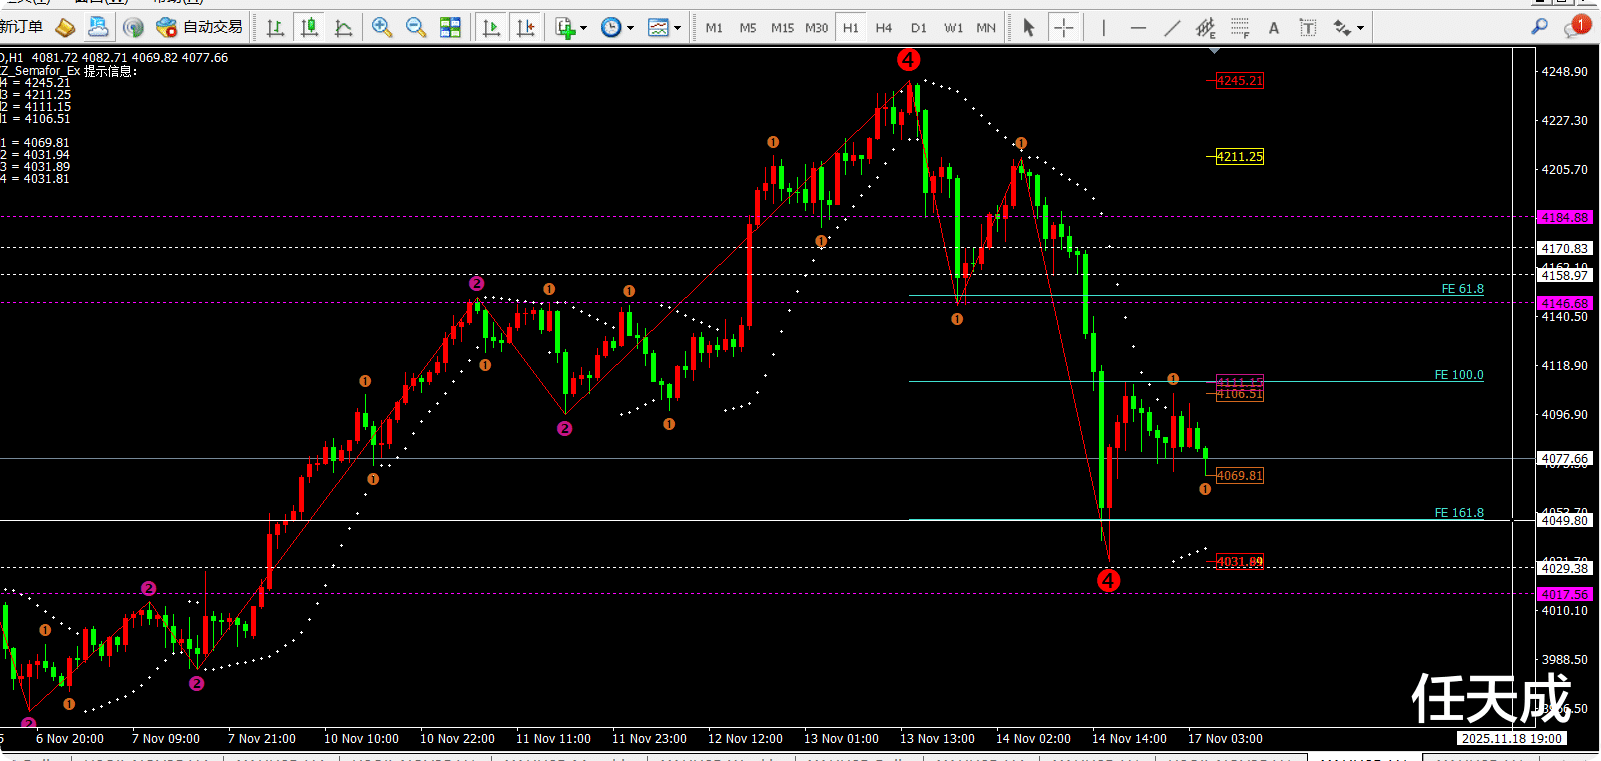Click the zoom out magnifier icon
Screen dimensions: 1601x761
click(416, 27)
